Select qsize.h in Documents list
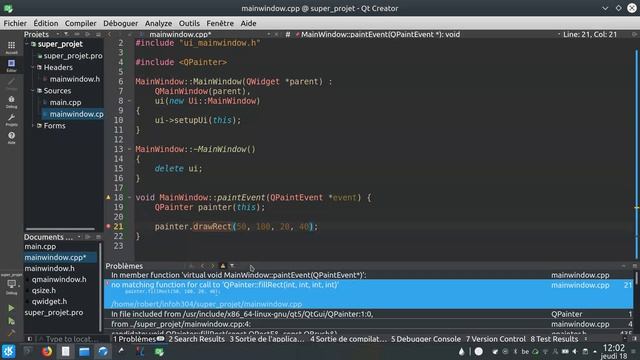The image size is (640, 360). tap(44, 291)
